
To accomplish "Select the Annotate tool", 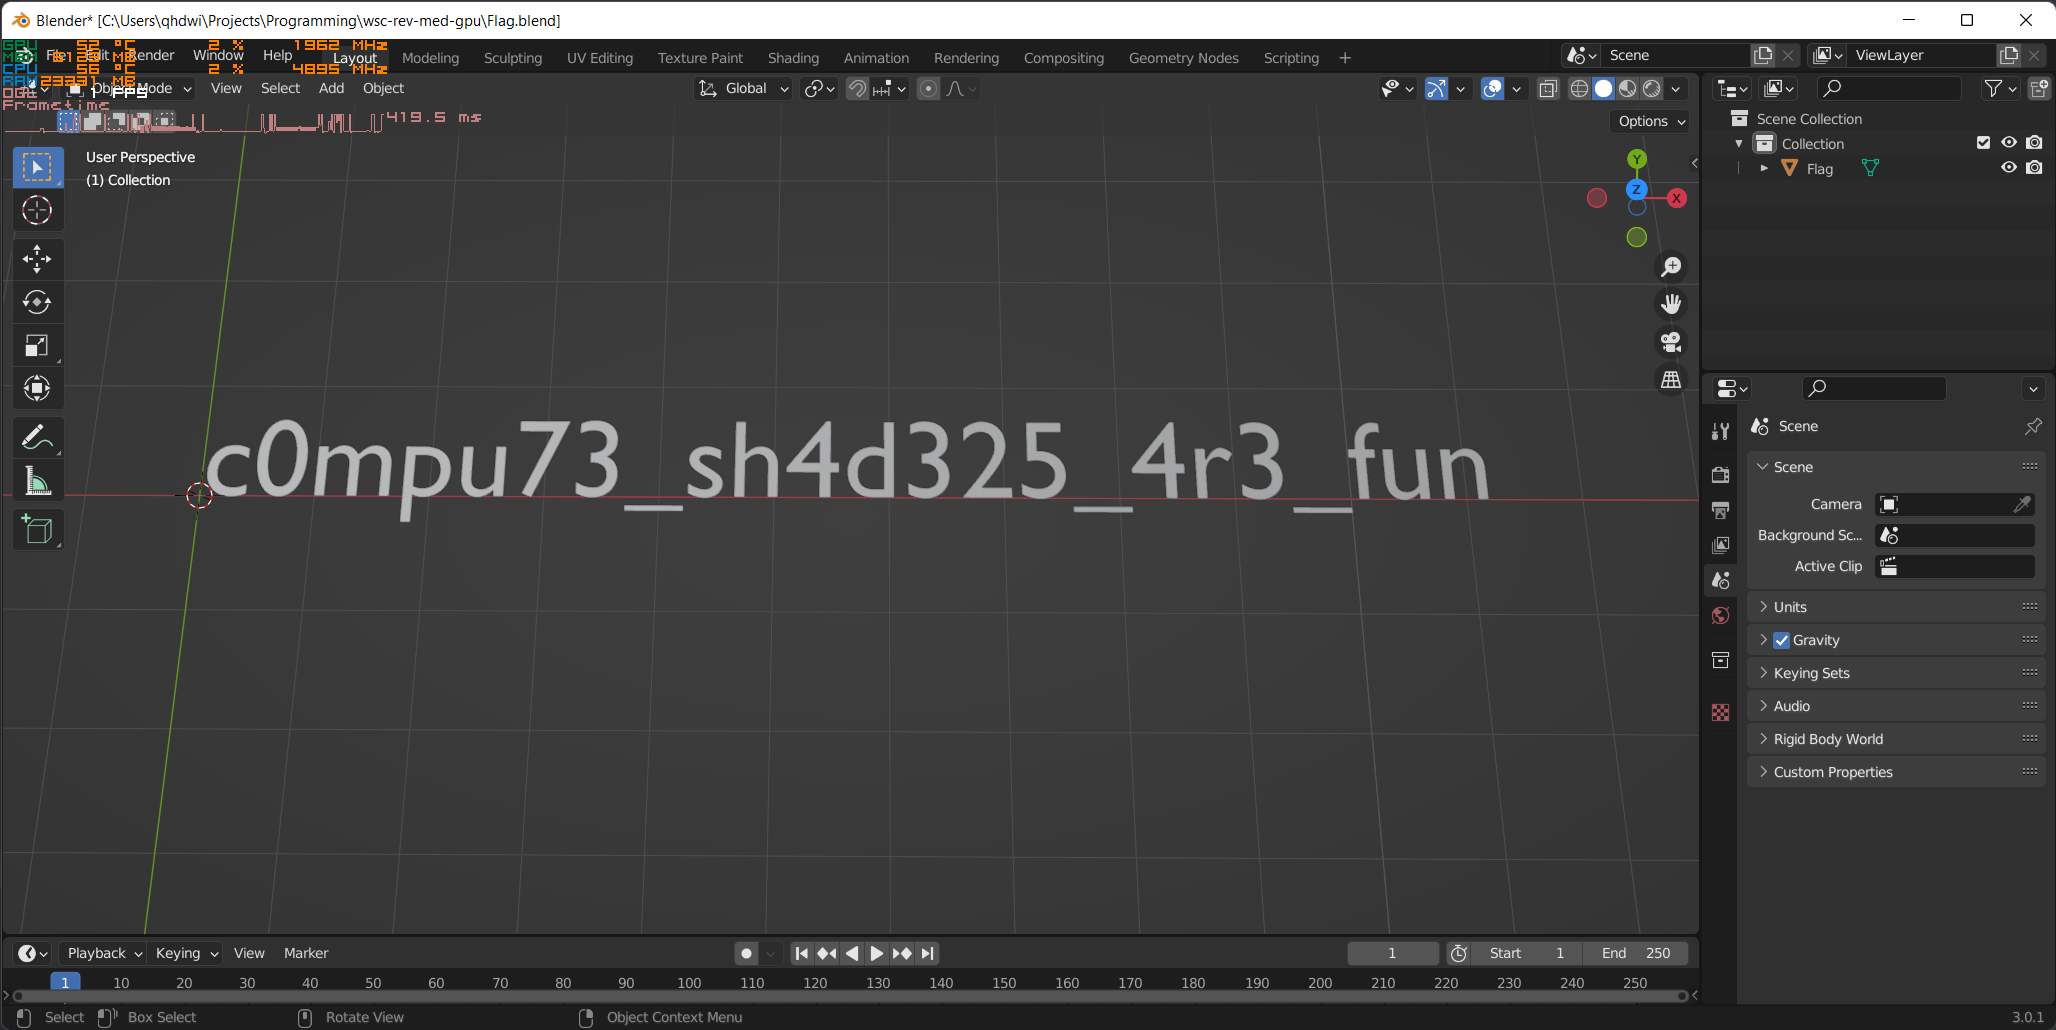I will point(38,438).
